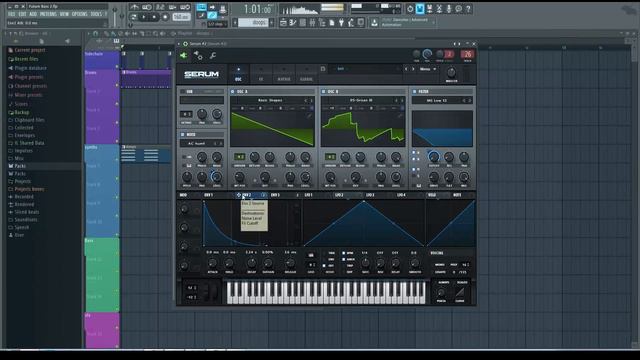The width and height of the screenshot is (640, 360).
Task: Open the channel rack toolbar icon
Action: (303, 23)
